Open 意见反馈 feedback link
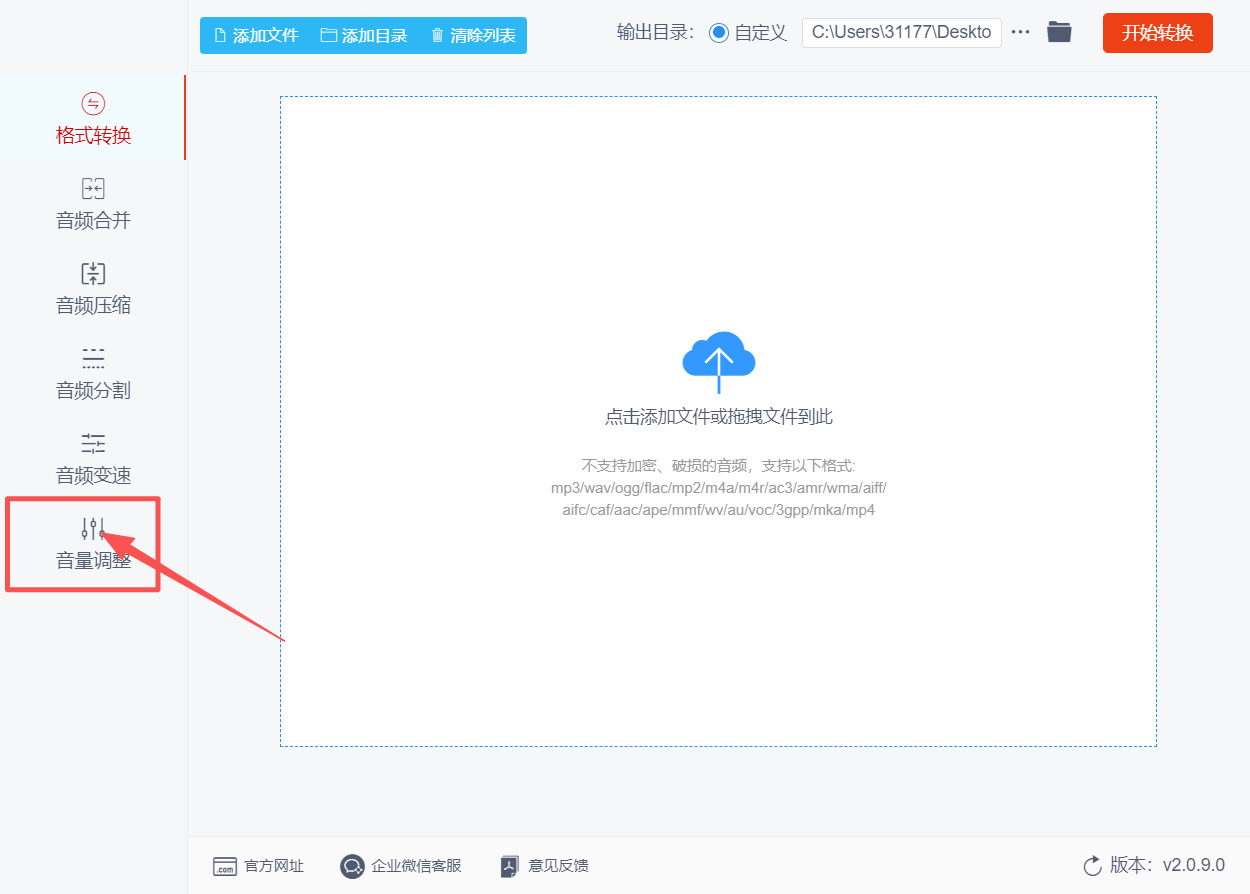The height and width of the screenshot is (894, 1250). [545, 866]
